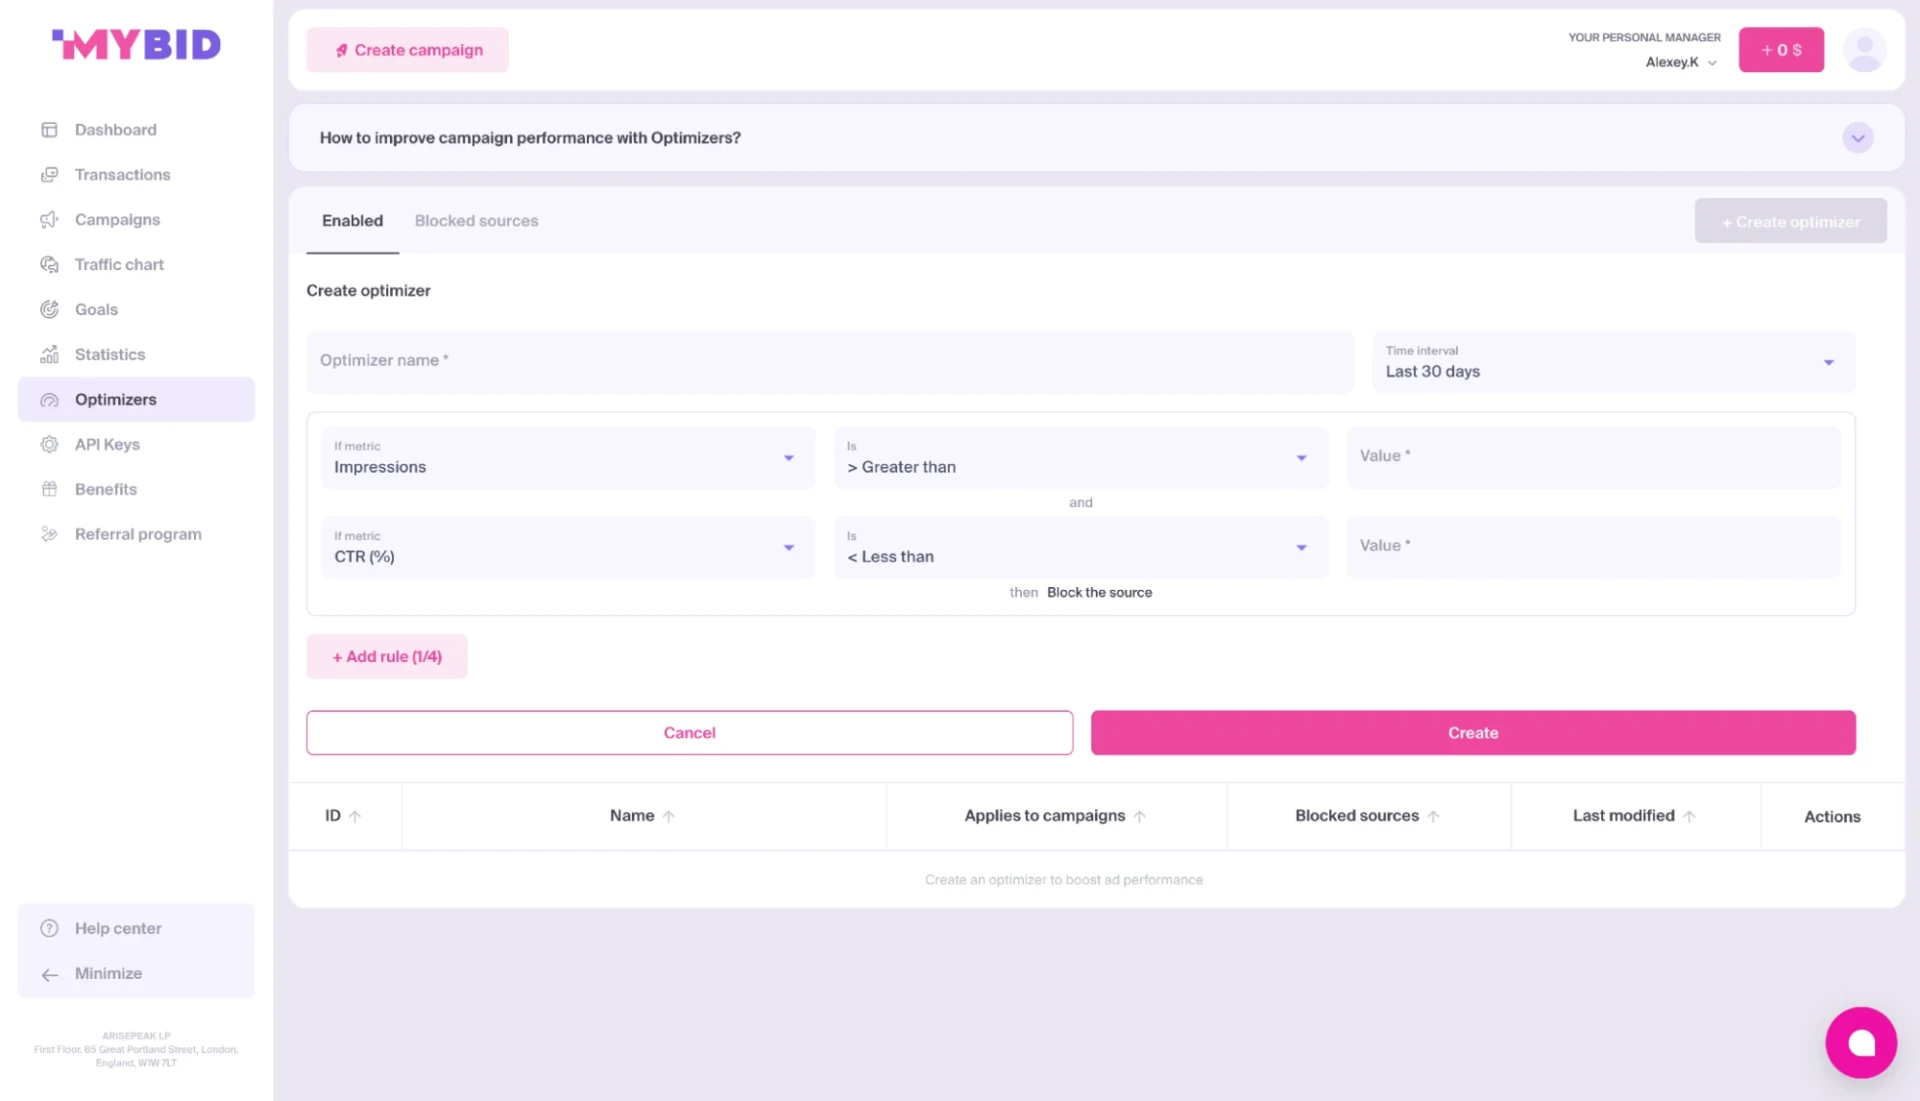This screenshot has width=1920, height=1101.
Task: Switch to the Enabled tab
Action: point(352,221)
